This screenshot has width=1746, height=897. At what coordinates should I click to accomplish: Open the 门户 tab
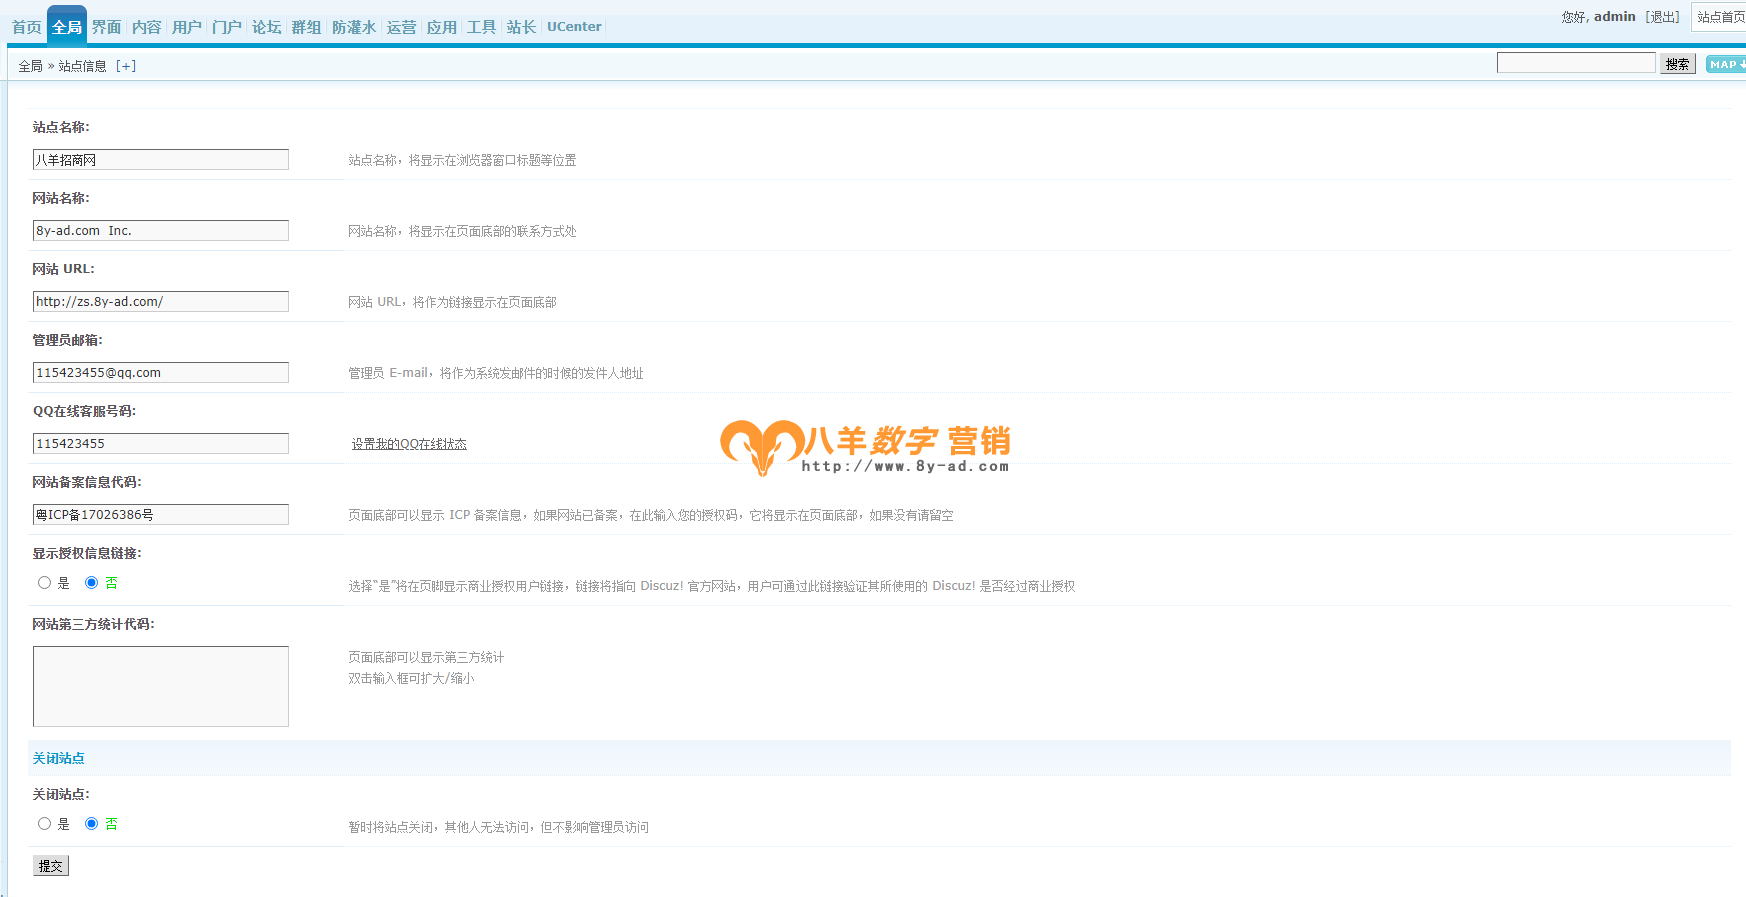click(x=227, y=27)
